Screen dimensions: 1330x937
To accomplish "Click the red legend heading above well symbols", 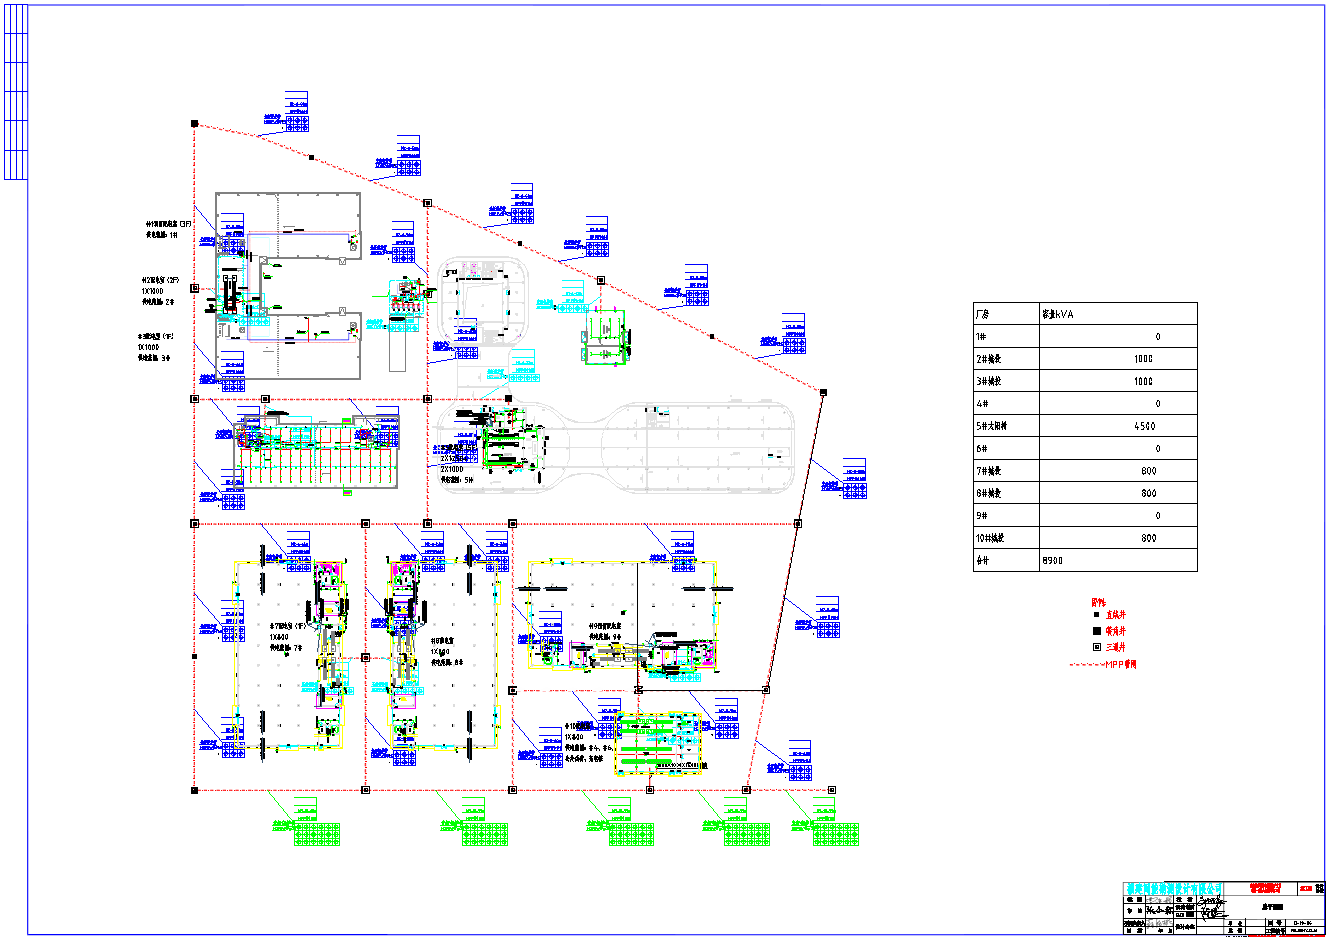I will click(1098, 602).
